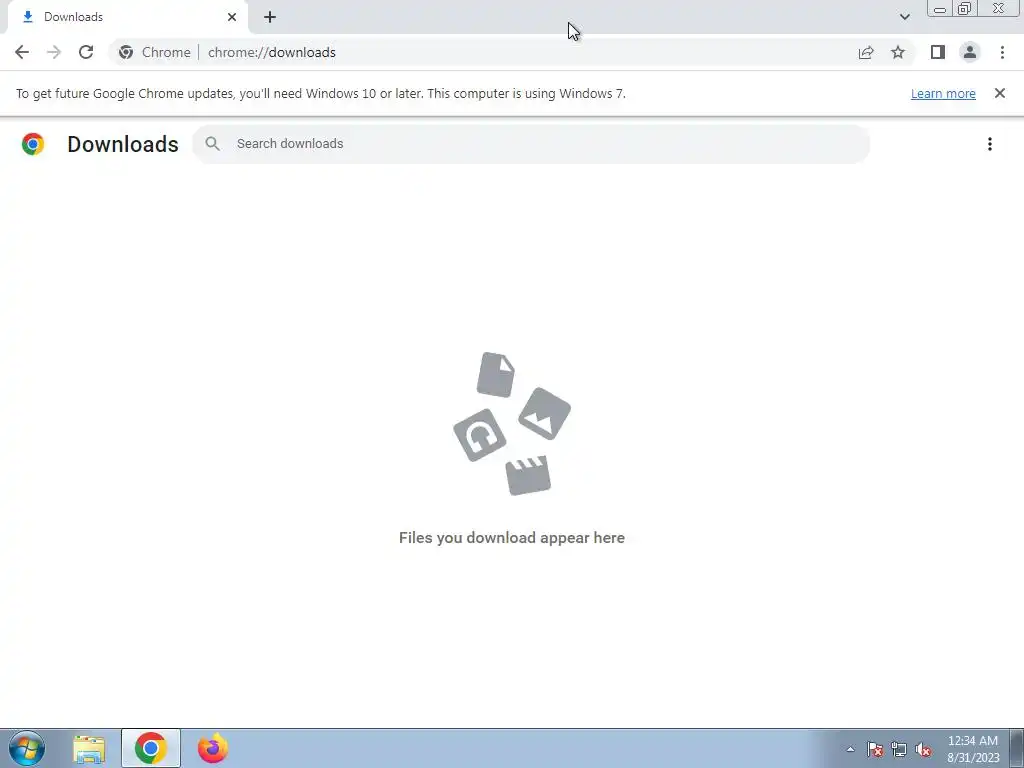Open Chrome's main three-dot menu
Screen dimensions: 1024x768
coord(1002,52)
